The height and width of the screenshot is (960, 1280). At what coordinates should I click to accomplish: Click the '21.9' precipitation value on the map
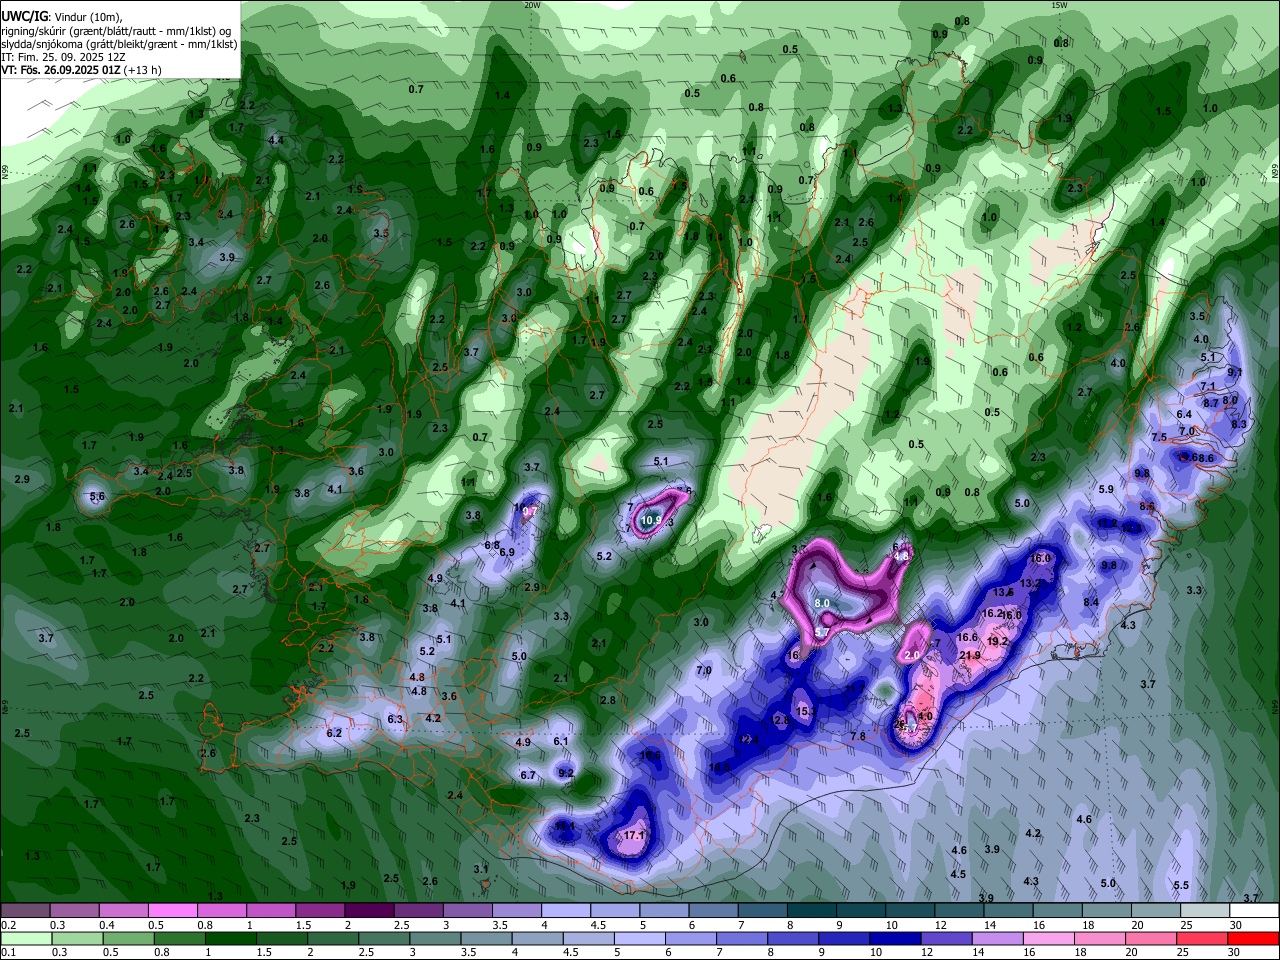[x=970, y=656]
